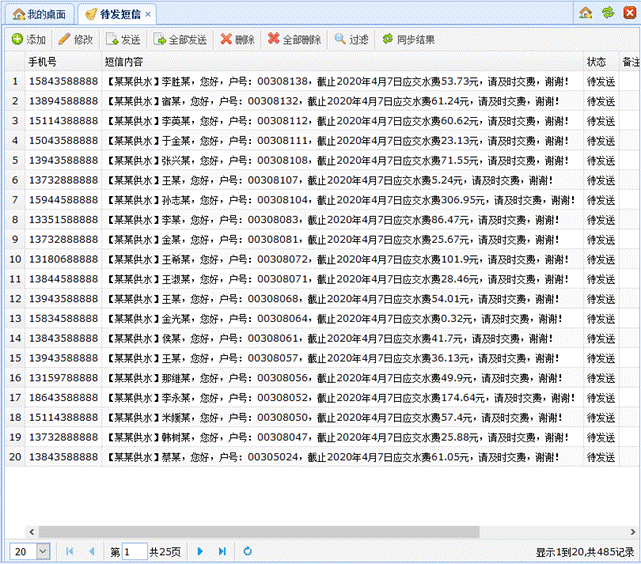Open the page size dropdown showing 20
The height and width of the screenshot is (564, 641).
(x=43, y=552)
